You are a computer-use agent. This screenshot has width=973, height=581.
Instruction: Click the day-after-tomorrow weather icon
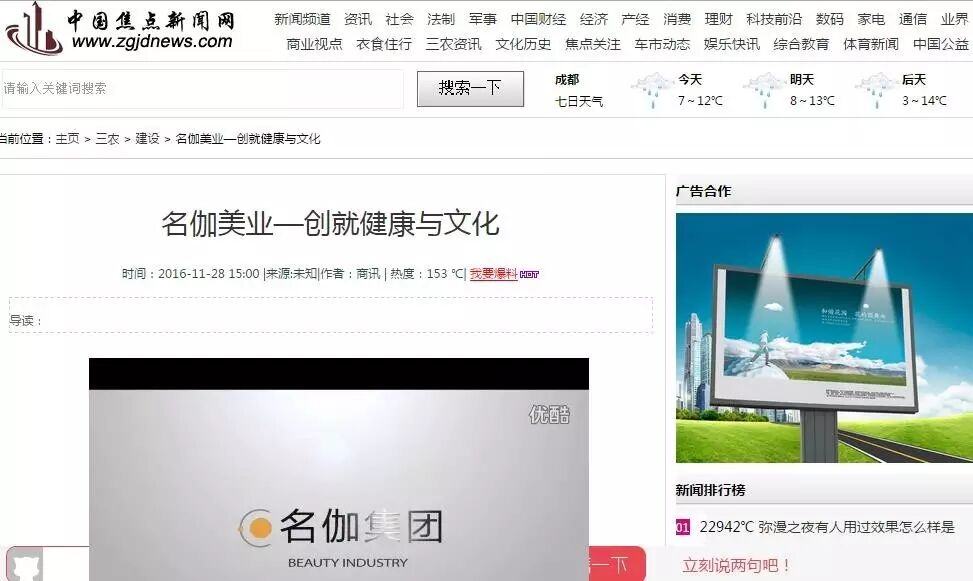pos(876,90)
